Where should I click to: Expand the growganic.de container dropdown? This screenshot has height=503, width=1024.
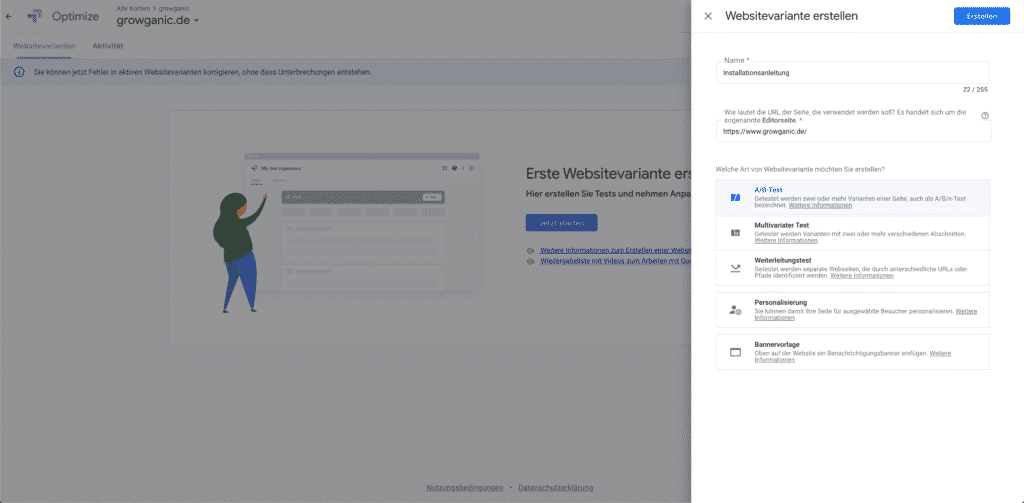pos(197,21)
